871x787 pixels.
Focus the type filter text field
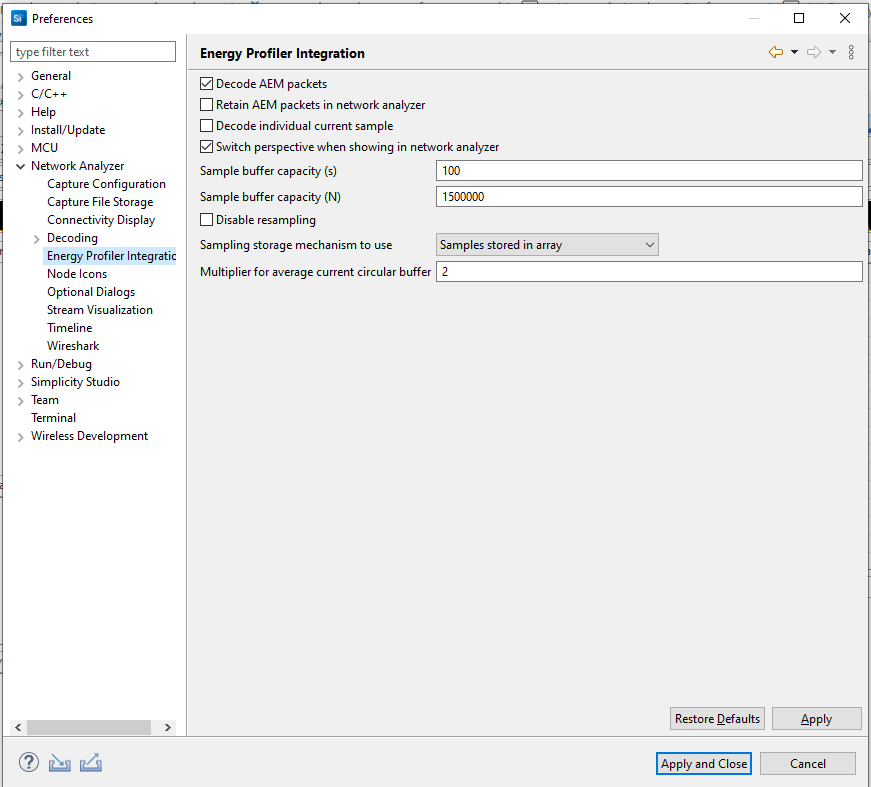(93, 52)
